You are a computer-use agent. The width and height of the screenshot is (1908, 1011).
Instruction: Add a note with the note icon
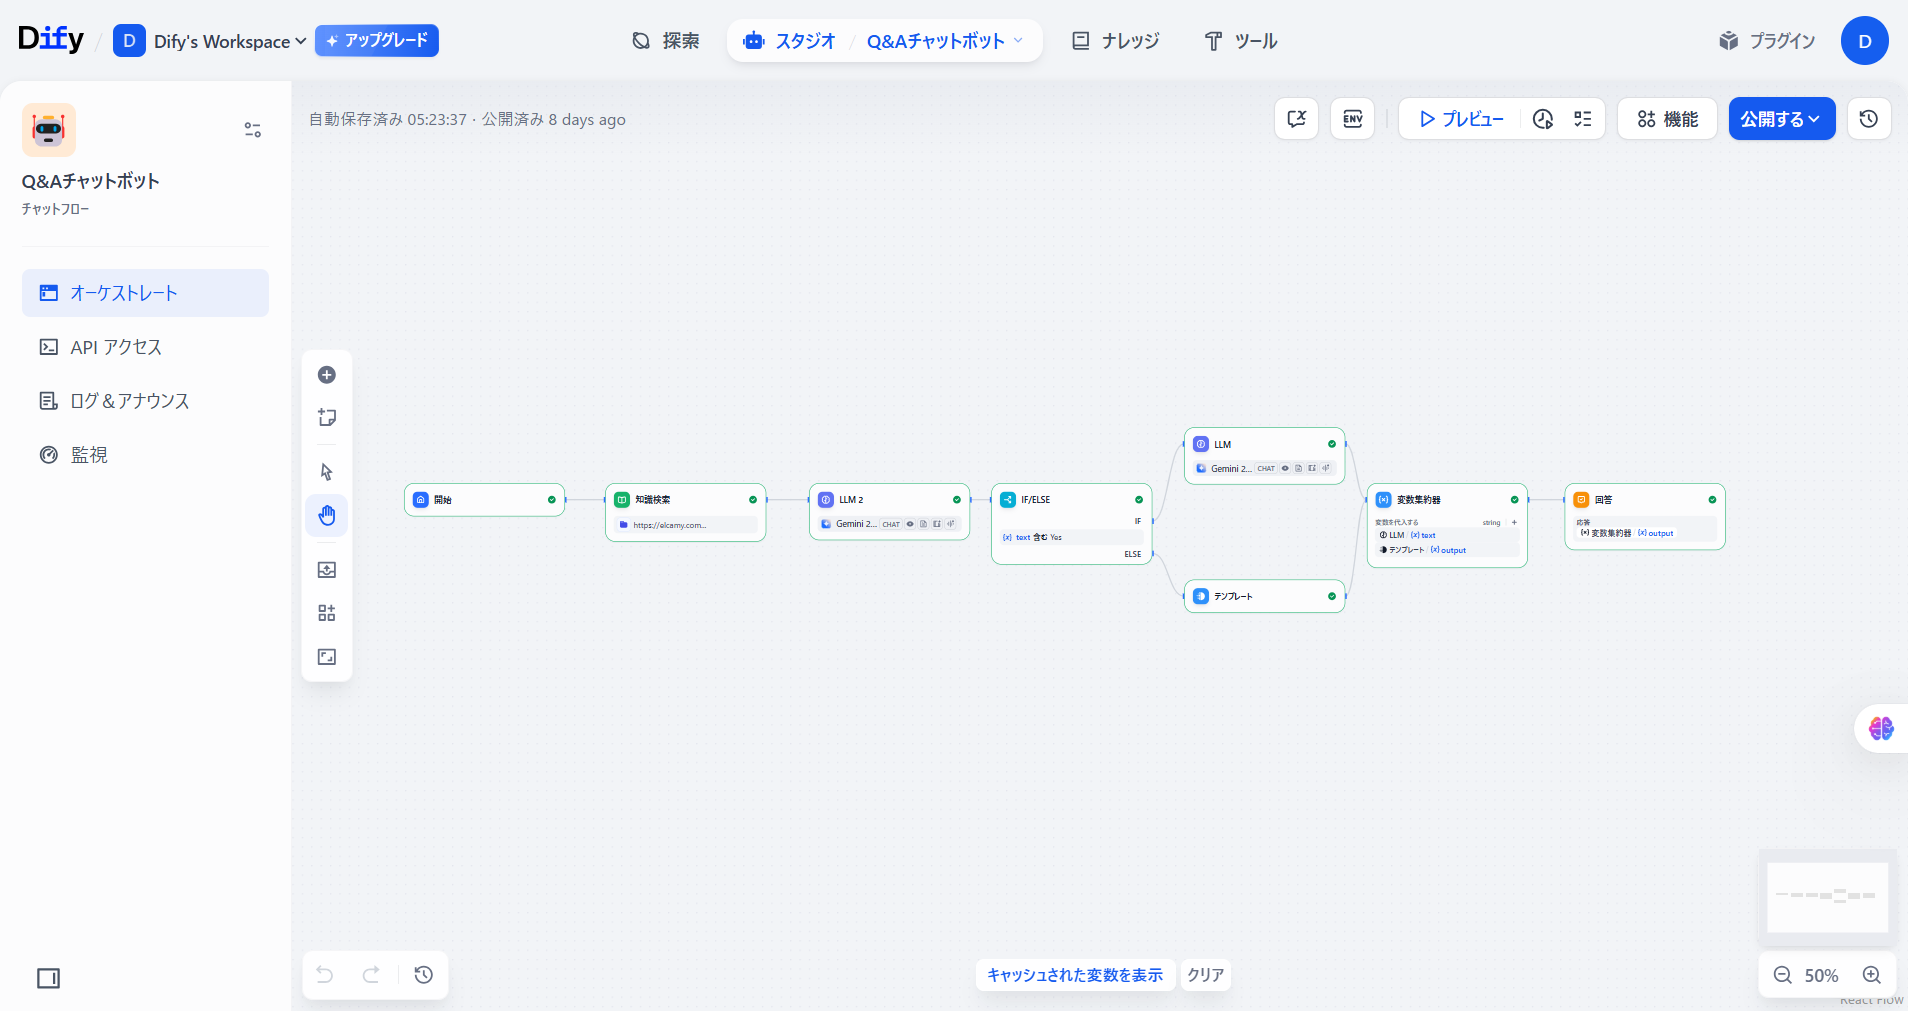(327, 418)
